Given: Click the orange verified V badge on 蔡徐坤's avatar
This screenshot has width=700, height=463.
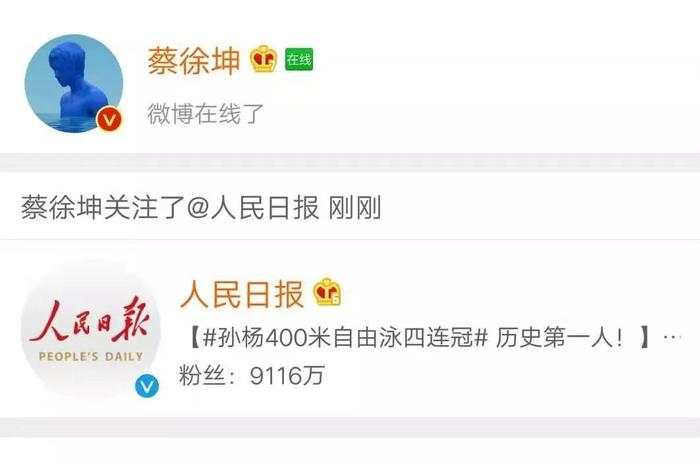Looking at the screenshot, I should pyautogui.click(x=109, y=119).
